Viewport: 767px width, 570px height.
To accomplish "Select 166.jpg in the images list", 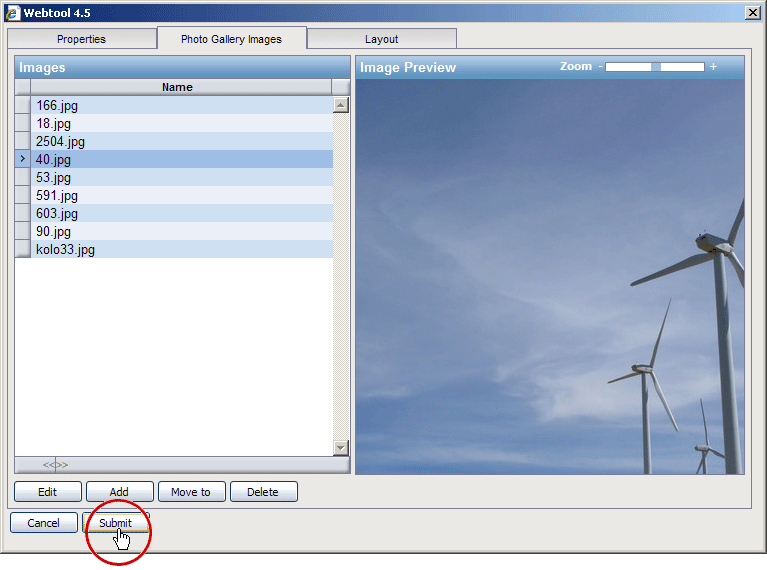I will coord(56,105).
